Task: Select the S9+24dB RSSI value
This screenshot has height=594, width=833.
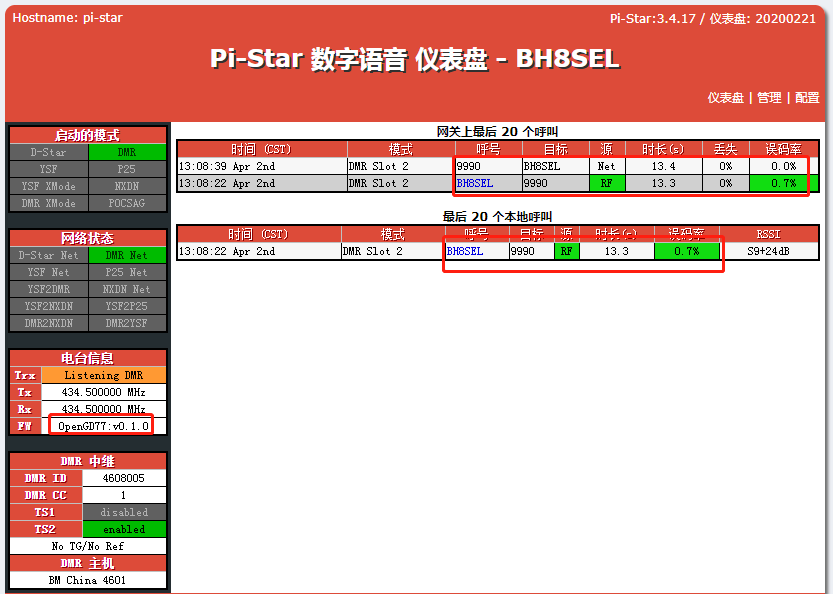Action: [x=771, y=252]
